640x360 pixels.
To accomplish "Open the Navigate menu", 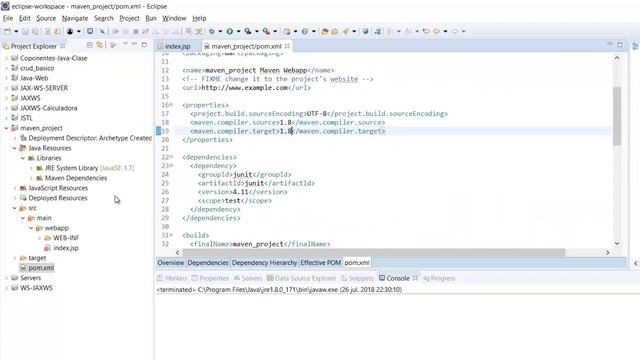I will 75,18.
